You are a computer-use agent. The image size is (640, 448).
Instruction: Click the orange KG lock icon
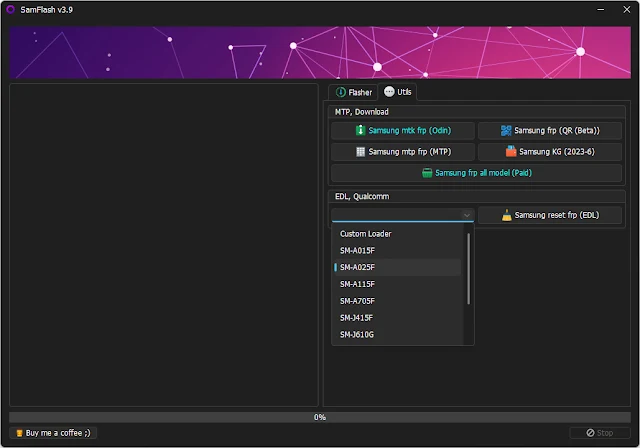pyautogui.click(x=511, y=151)
